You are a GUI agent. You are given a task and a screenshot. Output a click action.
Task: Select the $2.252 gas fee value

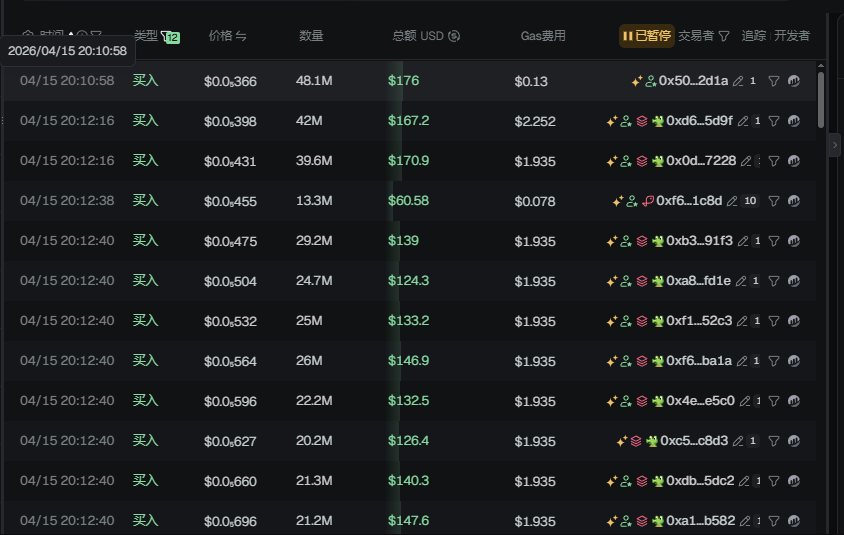click(534, 121)
